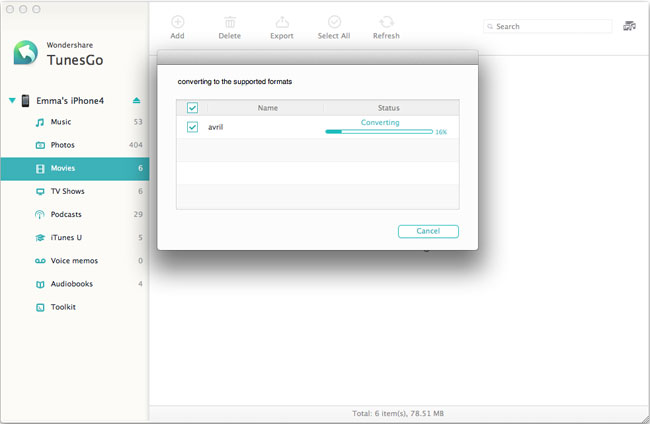Image resolution: width=650 pixels, height=424 pixels.
Task: Click the Export toolbar icon
Action: click(x=282, y=22)
